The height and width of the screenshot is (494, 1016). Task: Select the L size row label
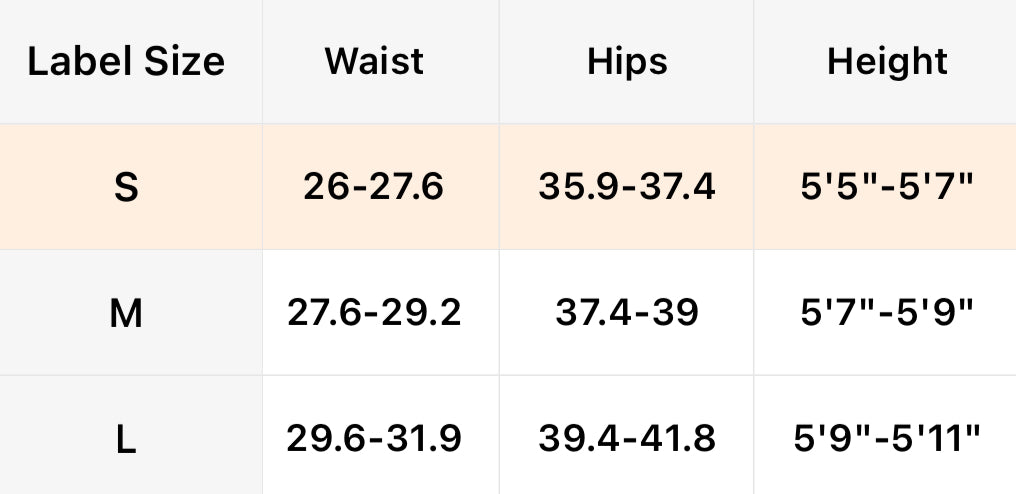(126, 438)
